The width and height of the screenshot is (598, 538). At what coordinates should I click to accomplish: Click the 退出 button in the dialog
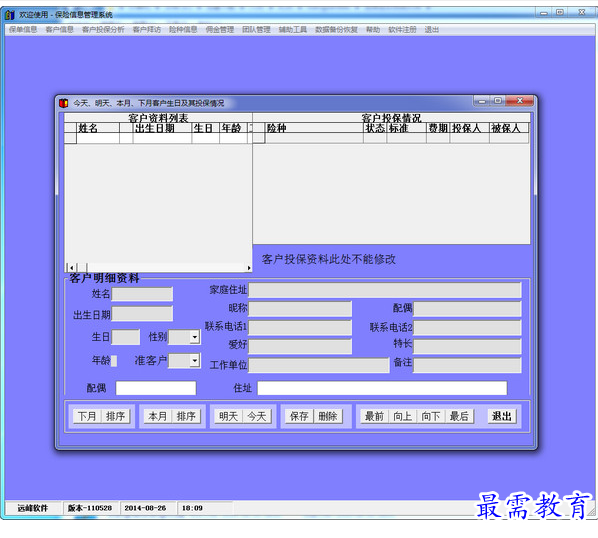[502, 416]
